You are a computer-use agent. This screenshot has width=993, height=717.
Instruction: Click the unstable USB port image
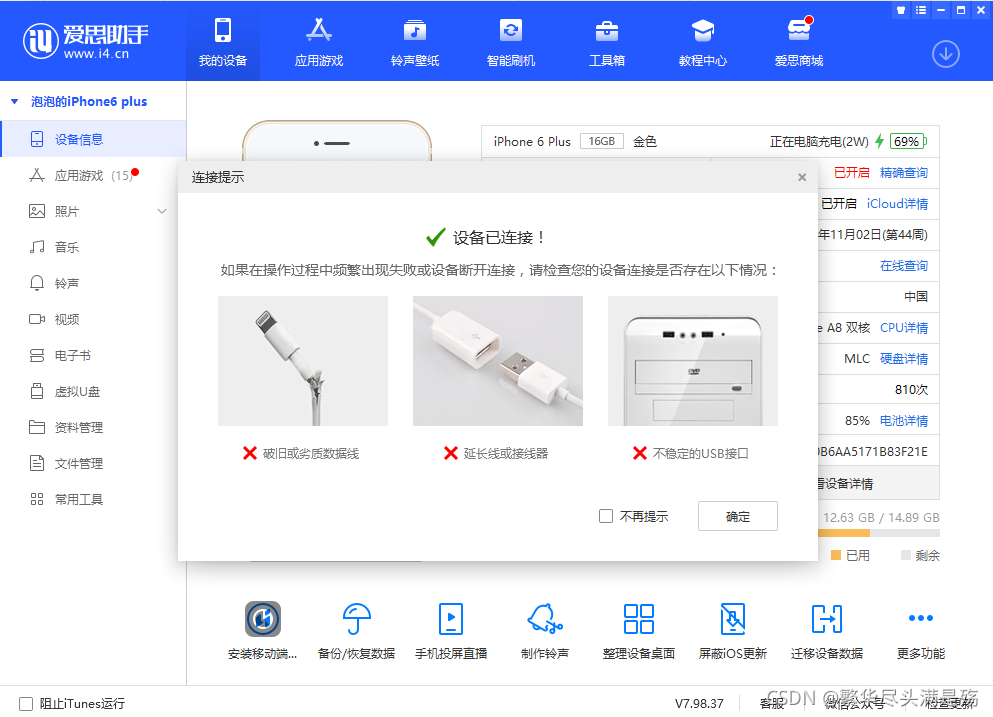[x=693, y=361]
